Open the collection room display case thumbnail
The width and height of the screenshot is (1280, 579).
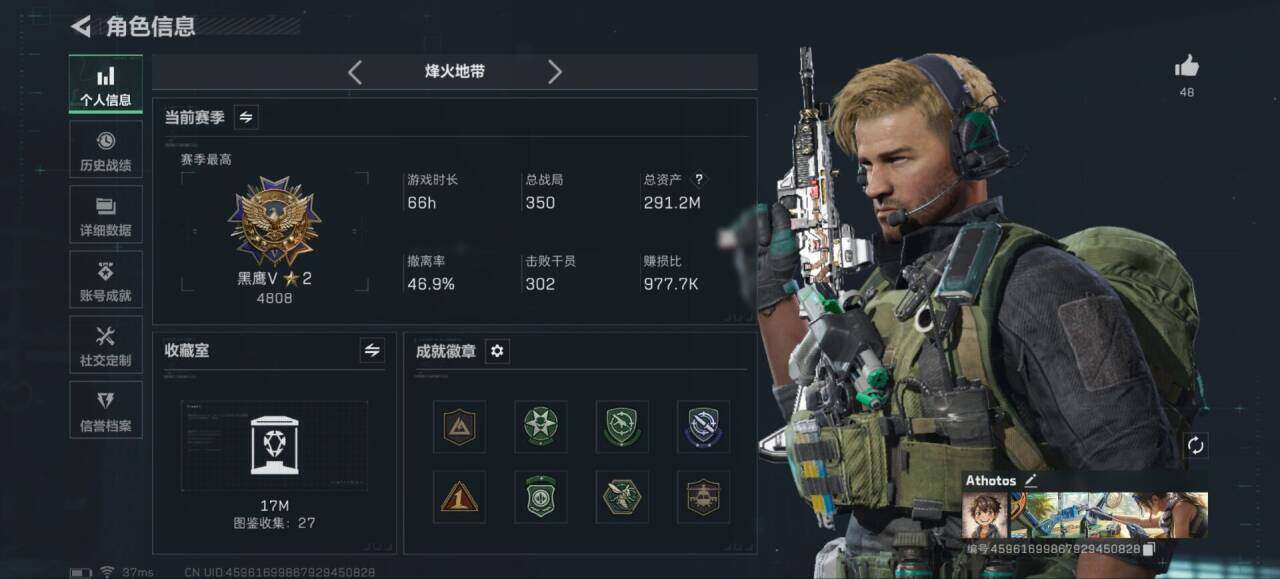[x=274, y=446]
